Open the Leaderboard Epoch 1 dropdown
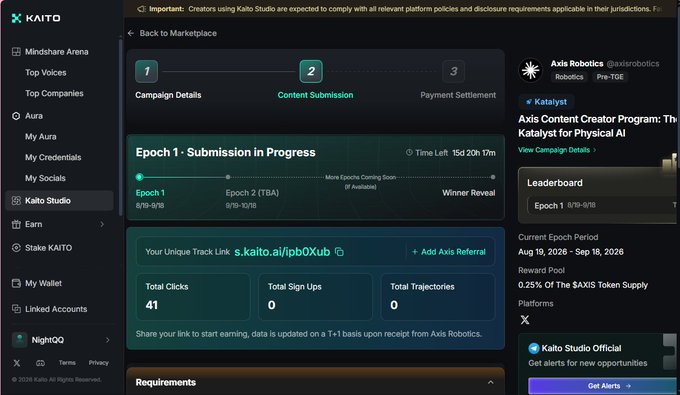This screenshot has height=395, width=680. (603, 206)
